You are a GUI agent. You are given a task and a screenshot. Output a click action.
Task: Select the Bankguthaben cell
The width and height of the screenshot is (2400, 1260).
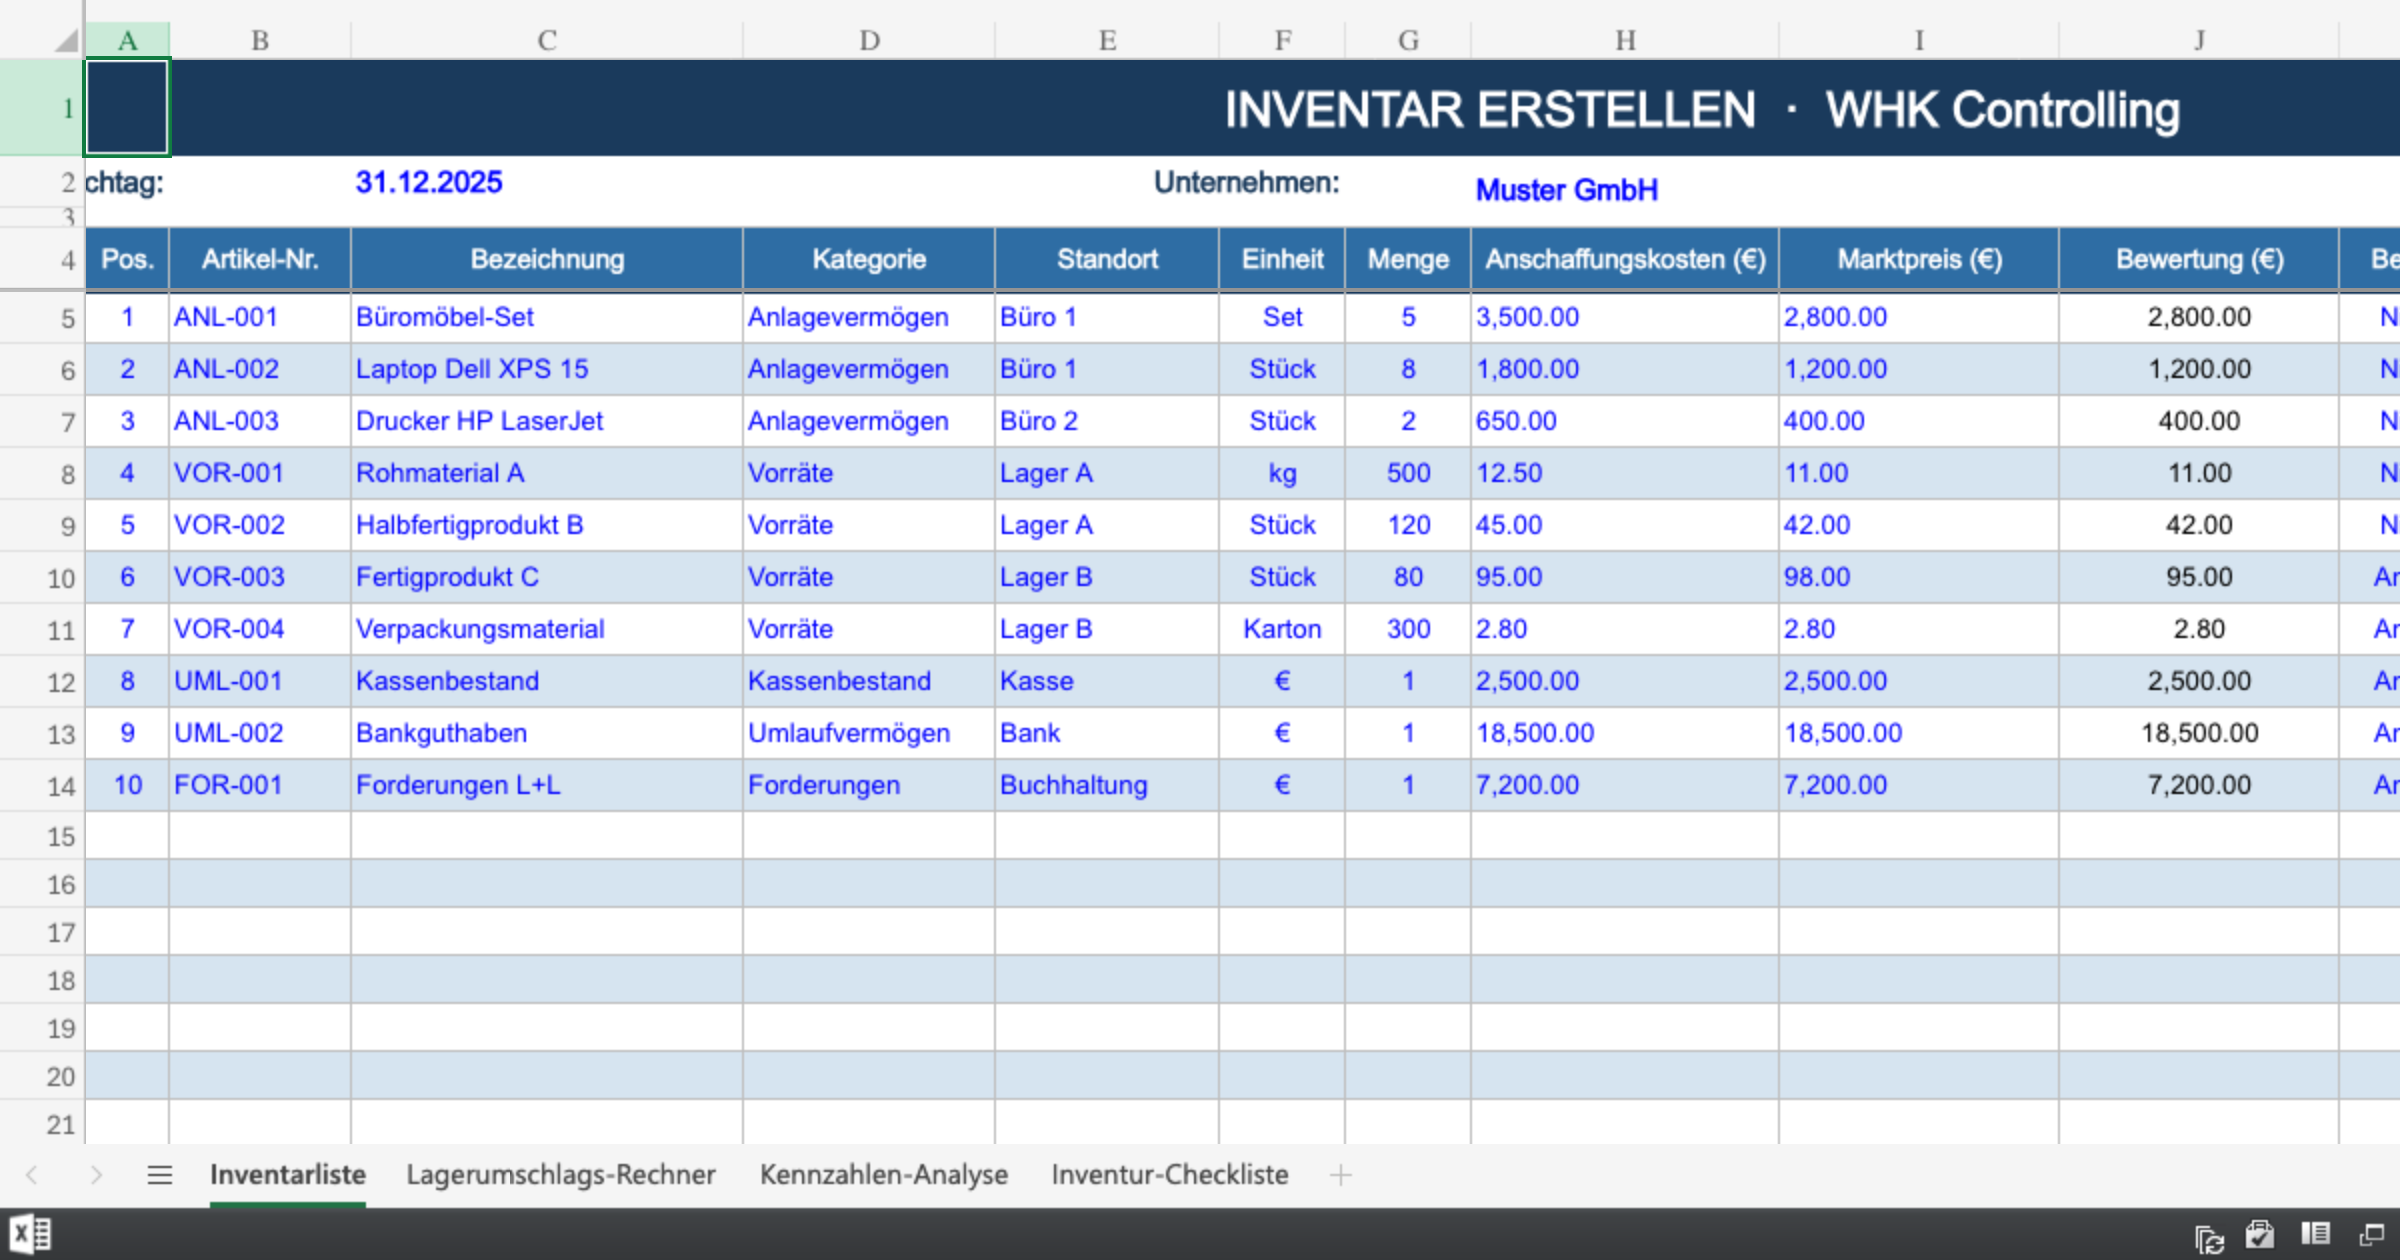547,733
